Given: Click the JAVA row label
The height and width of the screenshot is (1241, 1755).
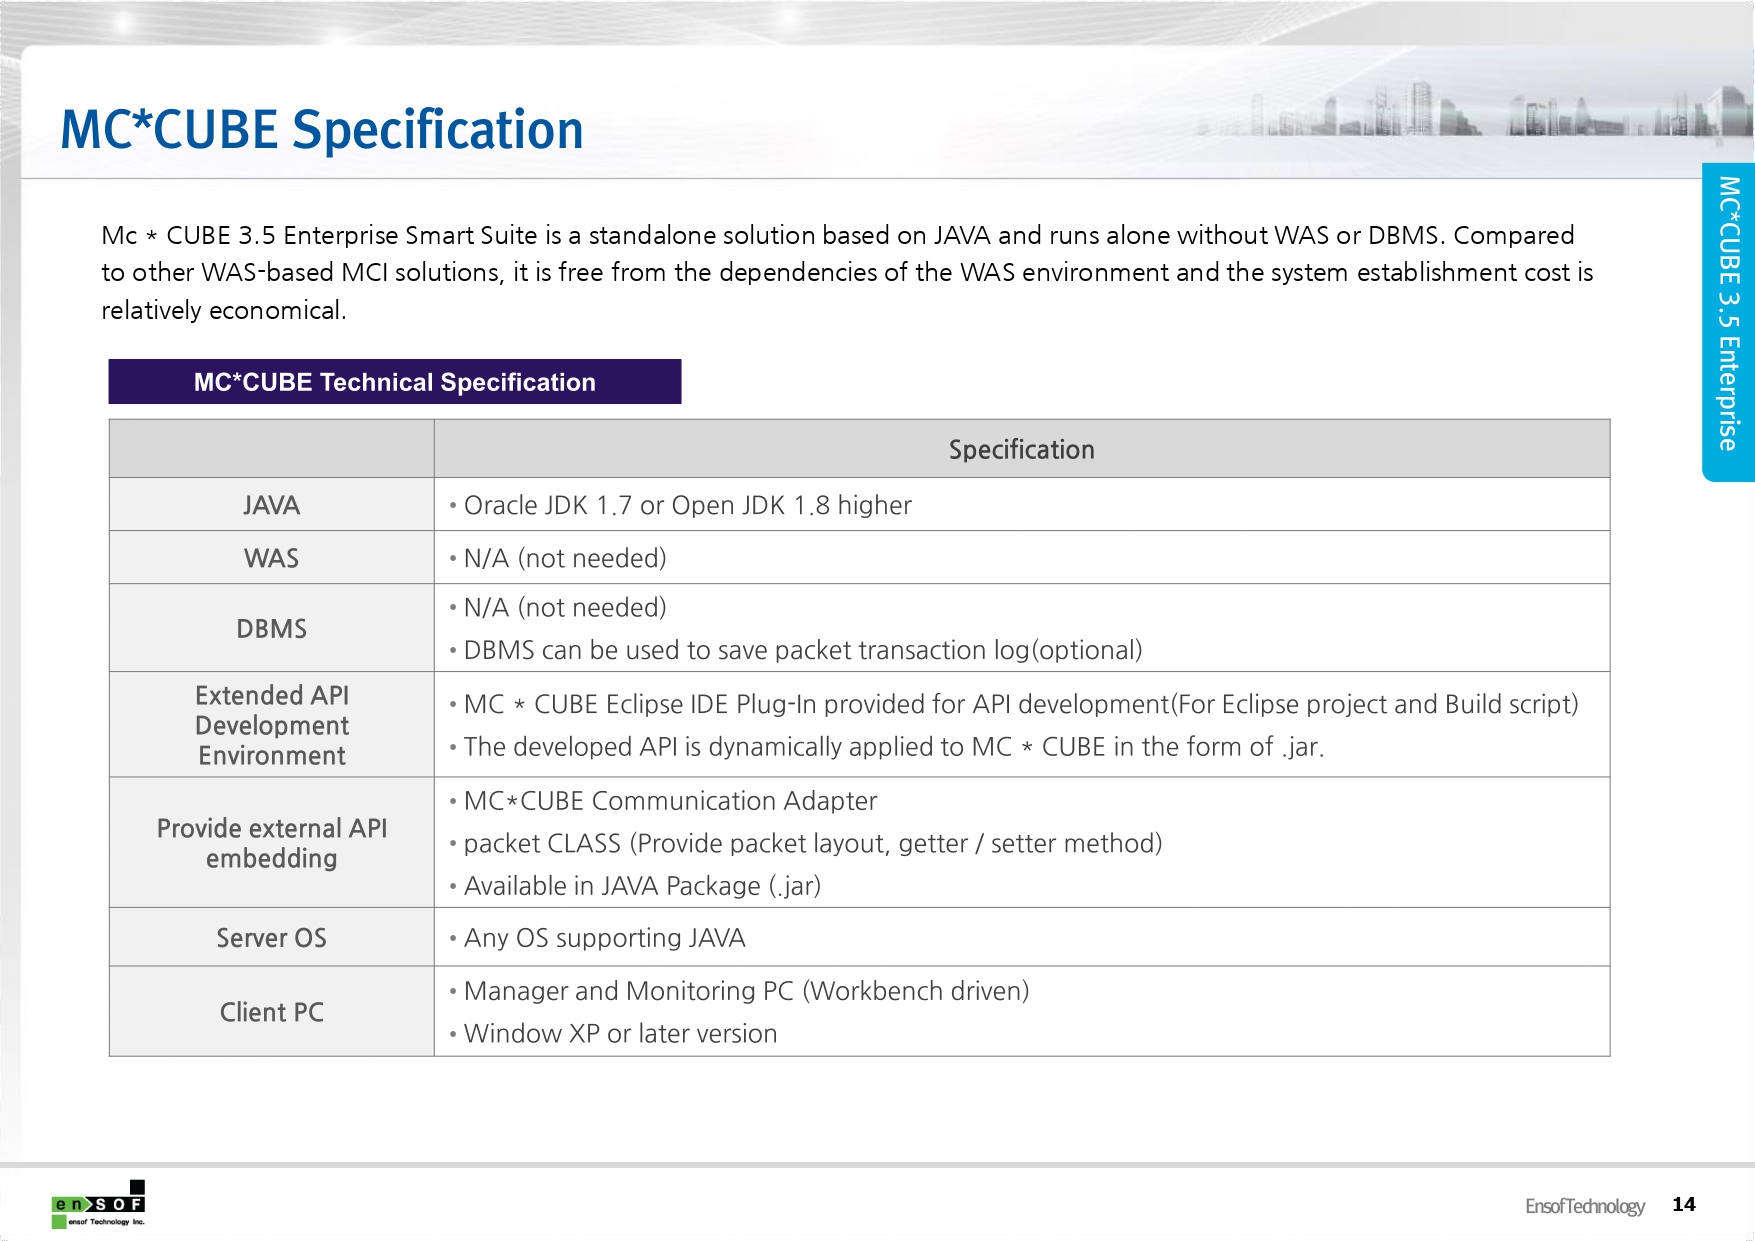Looking at the screenshot, I should 271,505.
